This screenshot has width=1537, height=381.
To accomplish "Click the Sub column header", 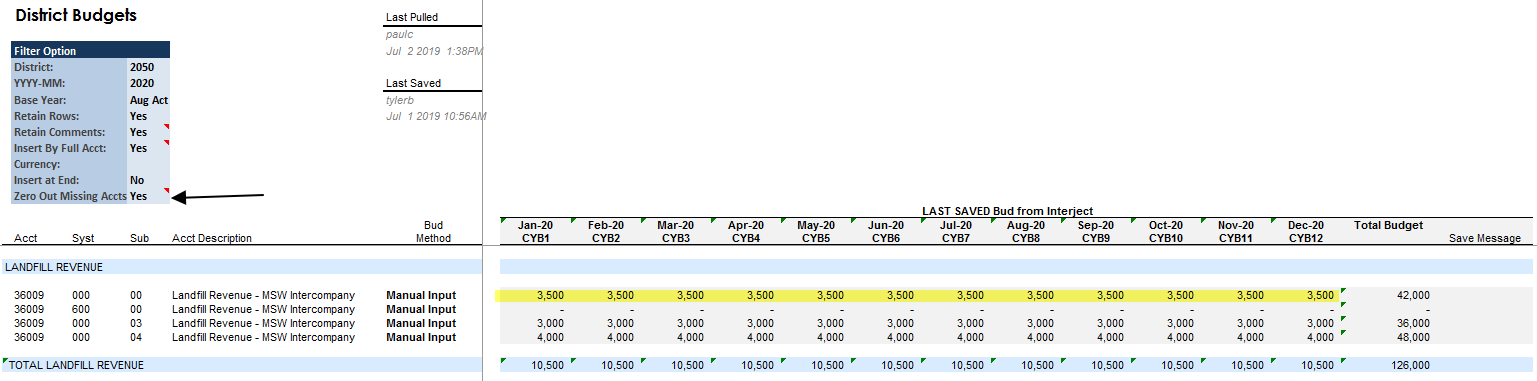I will tap(139, 238).
